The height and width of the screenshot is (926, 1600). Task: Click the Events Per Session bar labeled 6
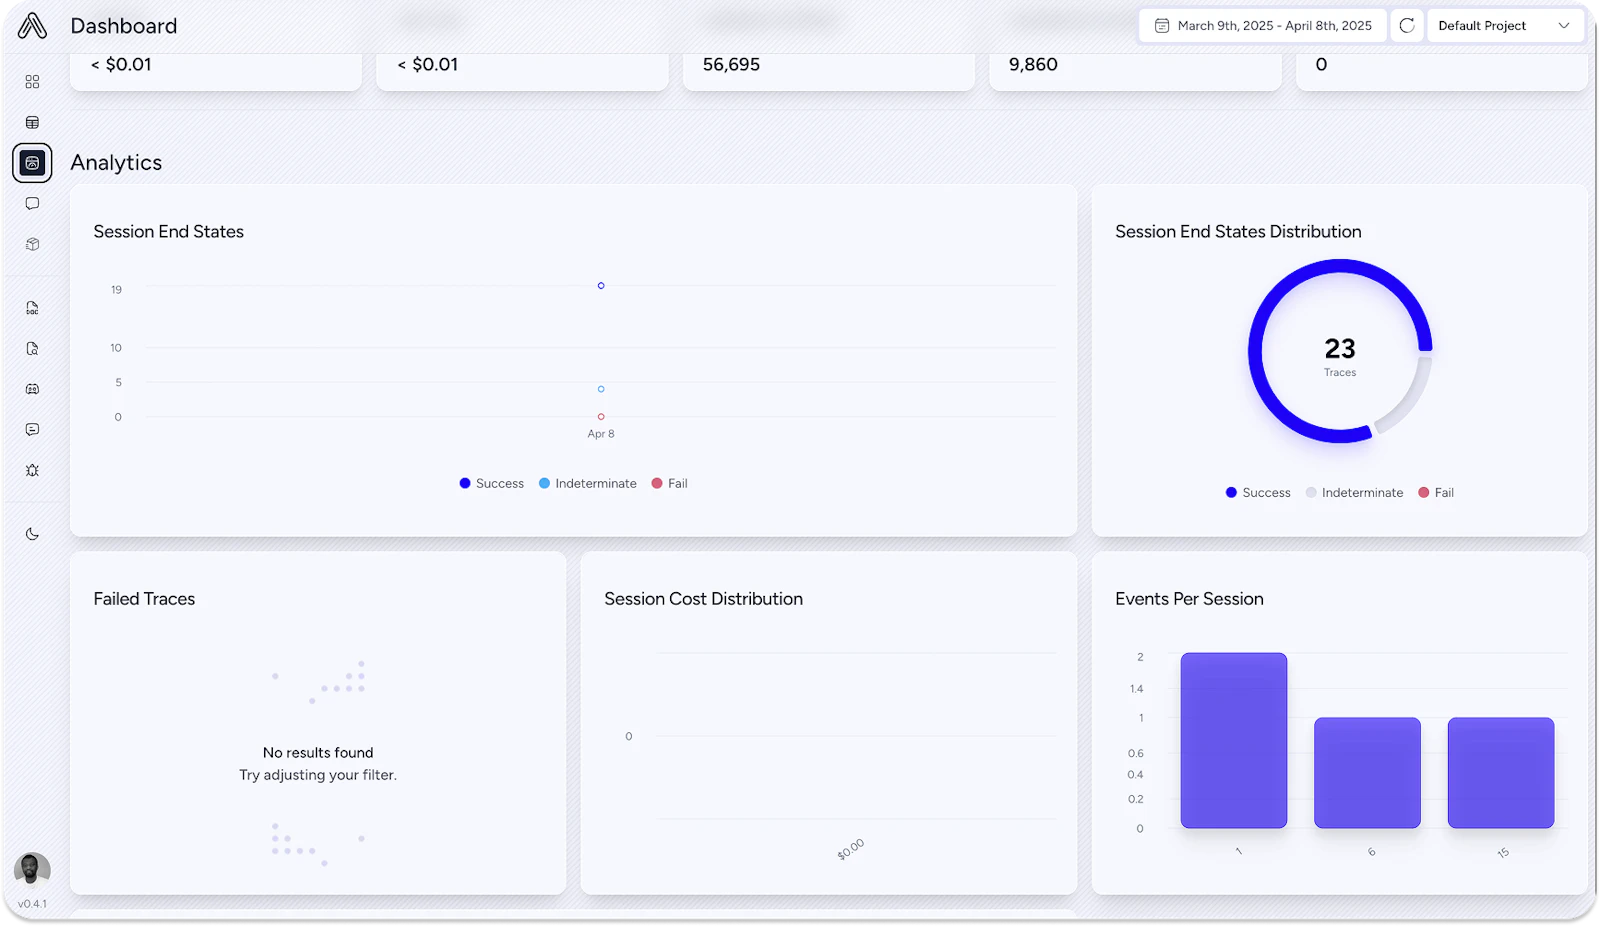click(x=1367, y=773)
